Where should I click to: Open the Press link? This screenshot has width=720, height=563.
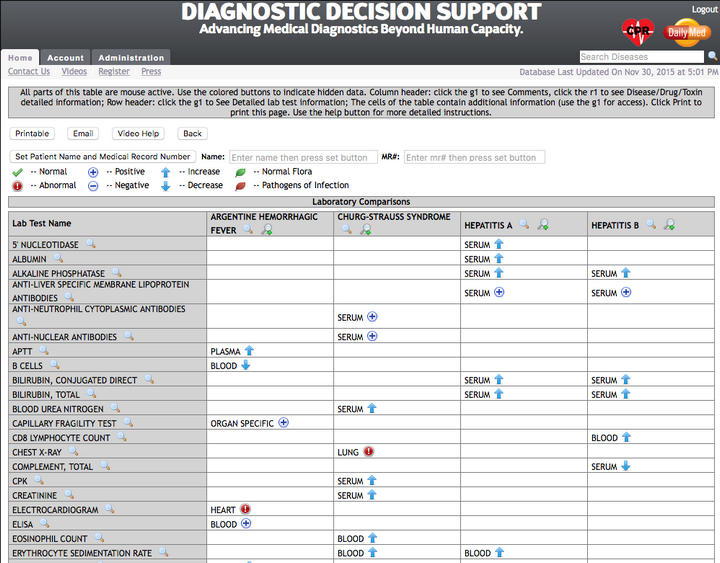[151, 71]
